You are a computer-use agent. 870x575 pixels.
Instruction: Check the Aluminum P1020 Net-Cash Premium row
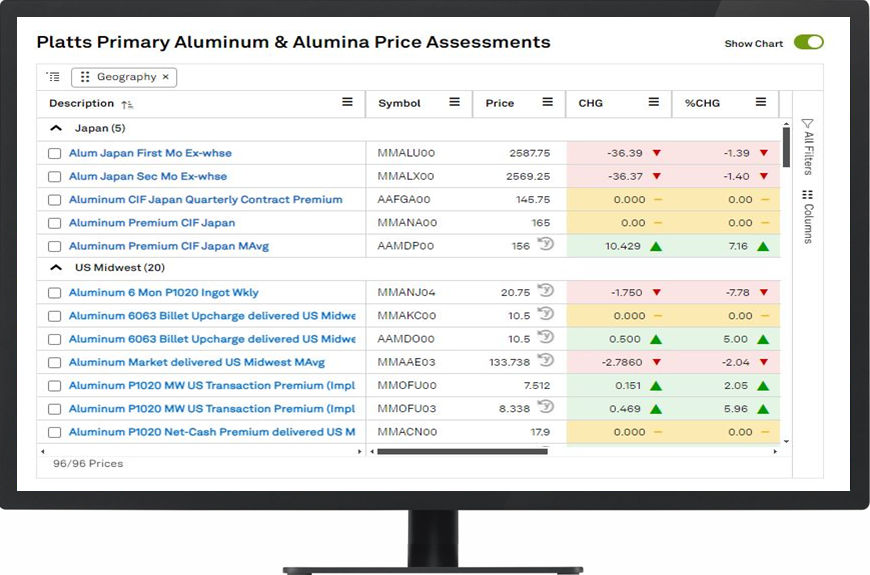pos(54,432)
